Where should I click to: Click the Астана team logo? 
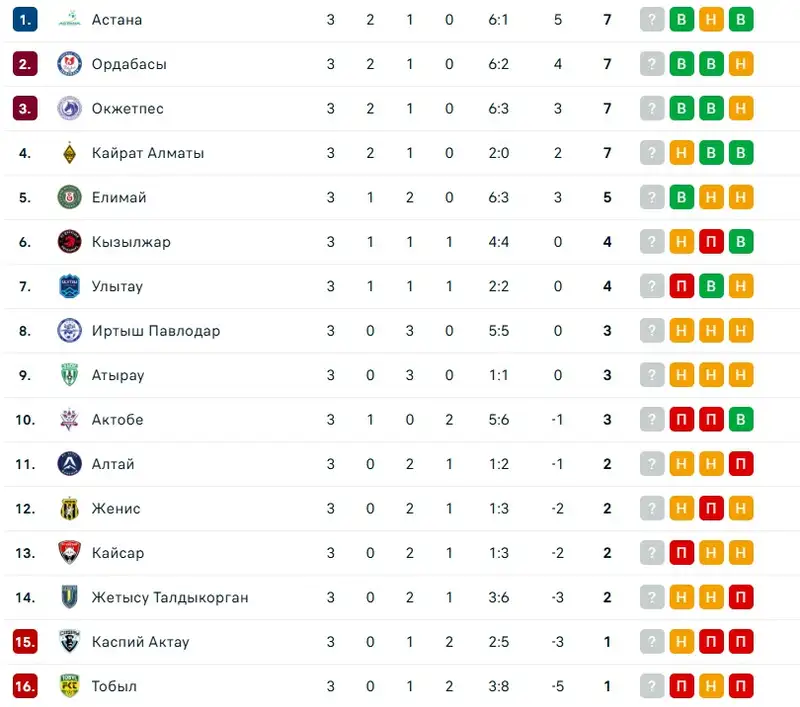[69, 20]
